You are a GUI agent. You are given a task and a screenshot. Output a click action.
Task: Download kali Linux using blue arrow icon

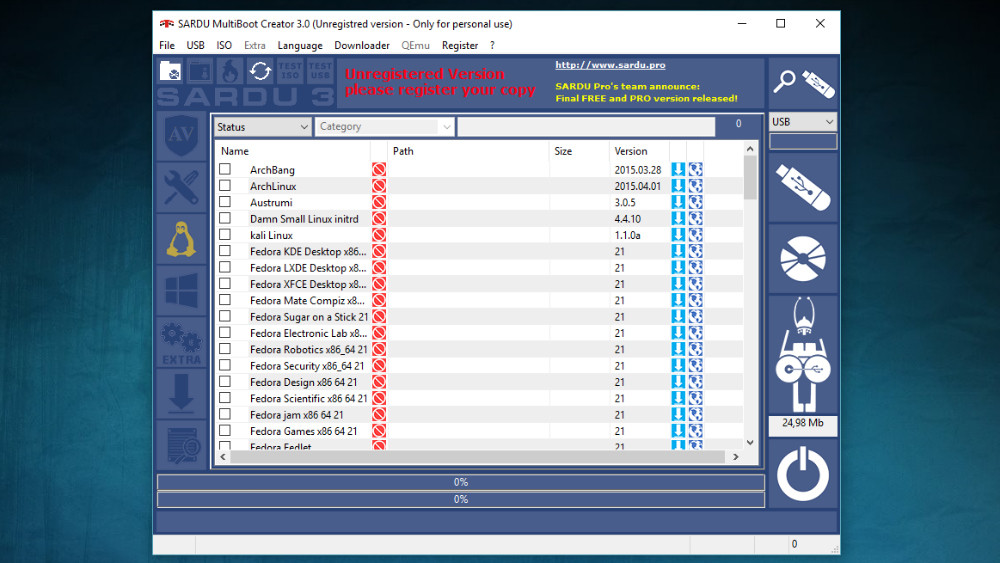[x=678, y=235]
